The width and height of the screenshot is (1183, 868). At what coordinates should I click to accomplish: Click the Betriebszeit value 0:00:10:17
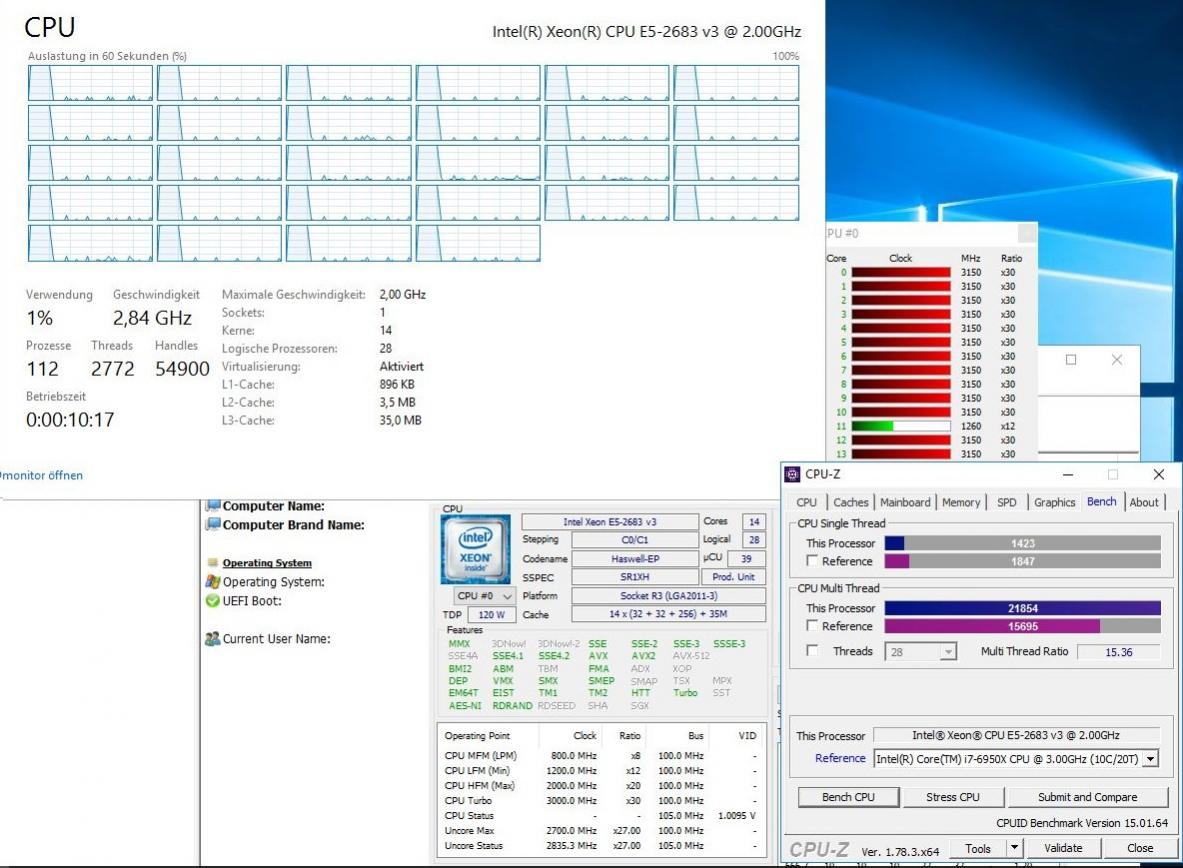(x=70, y=420)
